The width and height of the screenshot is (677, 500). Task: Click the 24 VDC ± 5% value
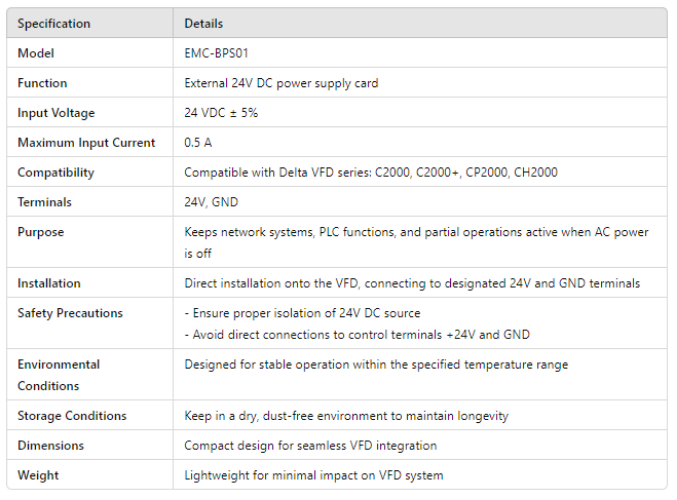[x=221, y=113]
